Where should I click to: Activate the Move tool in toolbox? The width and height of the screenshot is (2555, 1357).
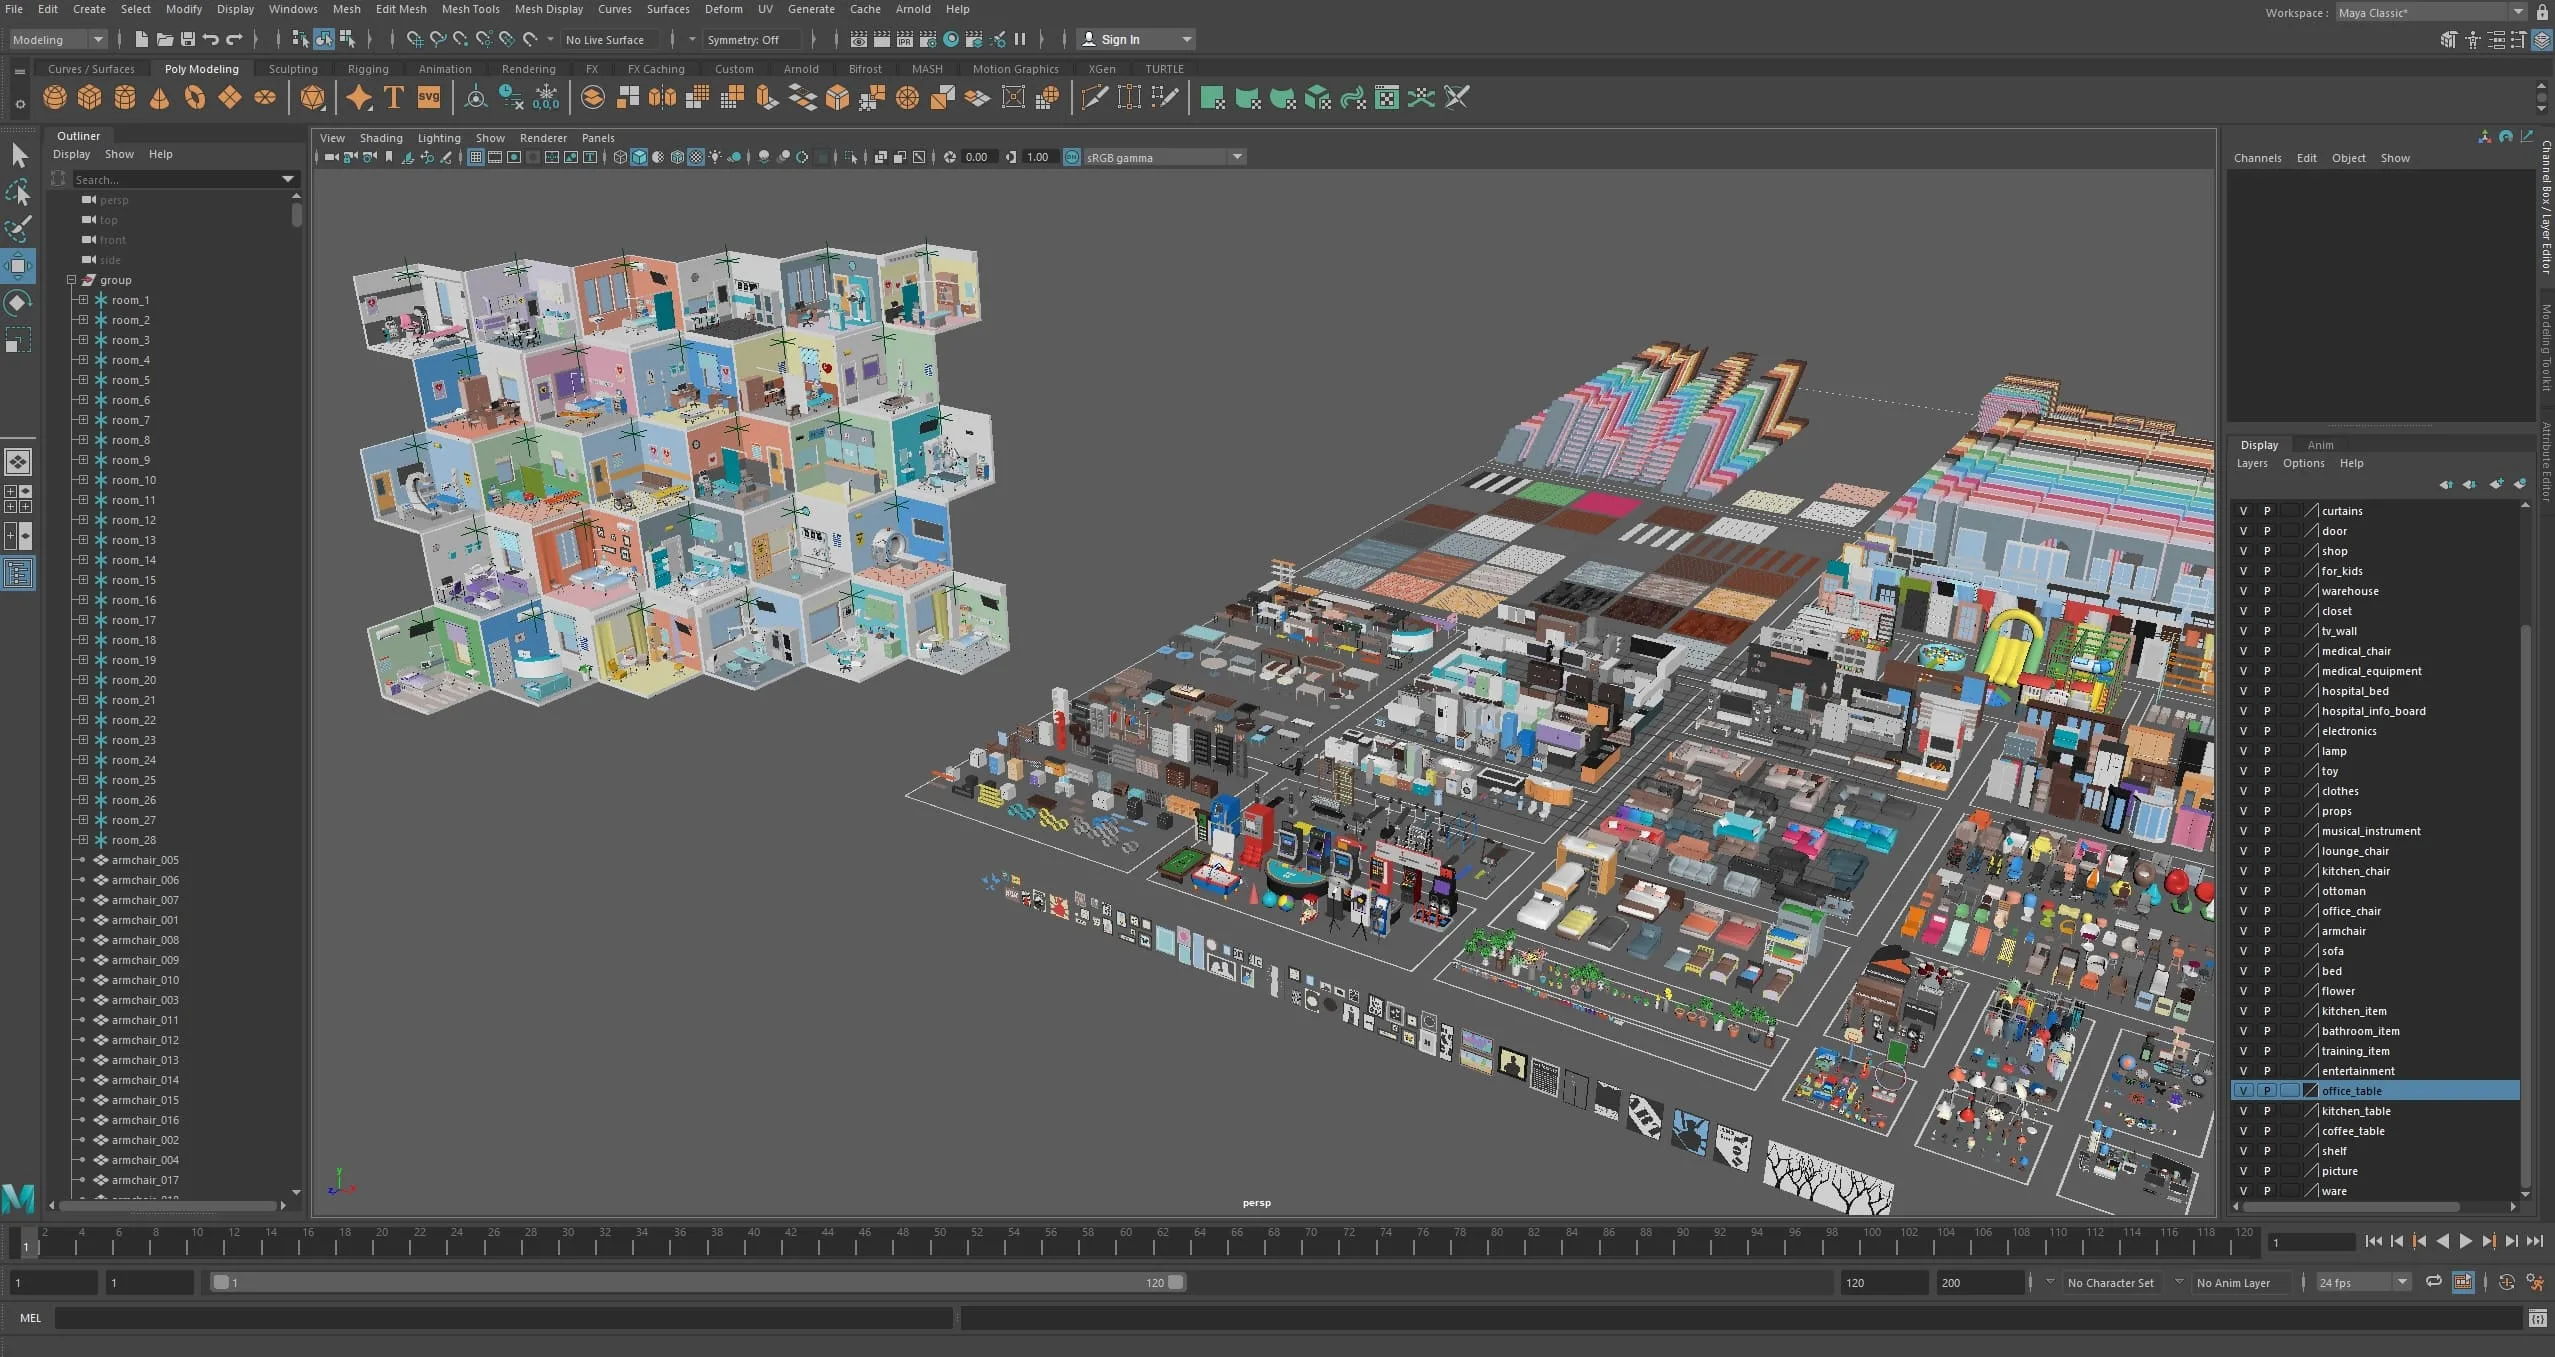[19, 266]
